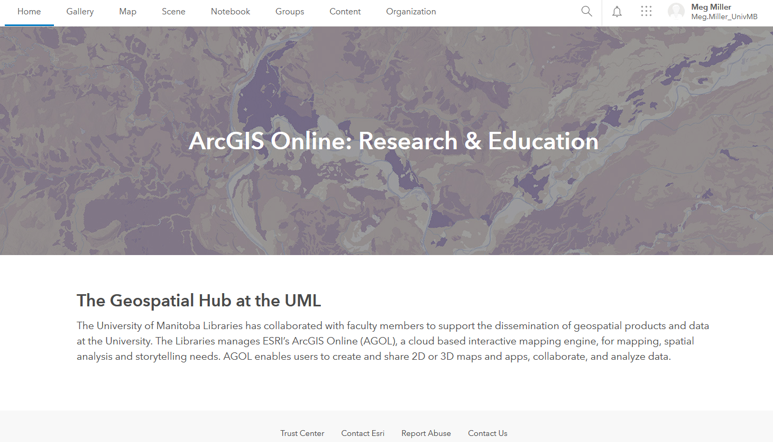Viewport: 775px width, 442px height.
Task: Click the Contact Esri link
Action: pos(362,433)
